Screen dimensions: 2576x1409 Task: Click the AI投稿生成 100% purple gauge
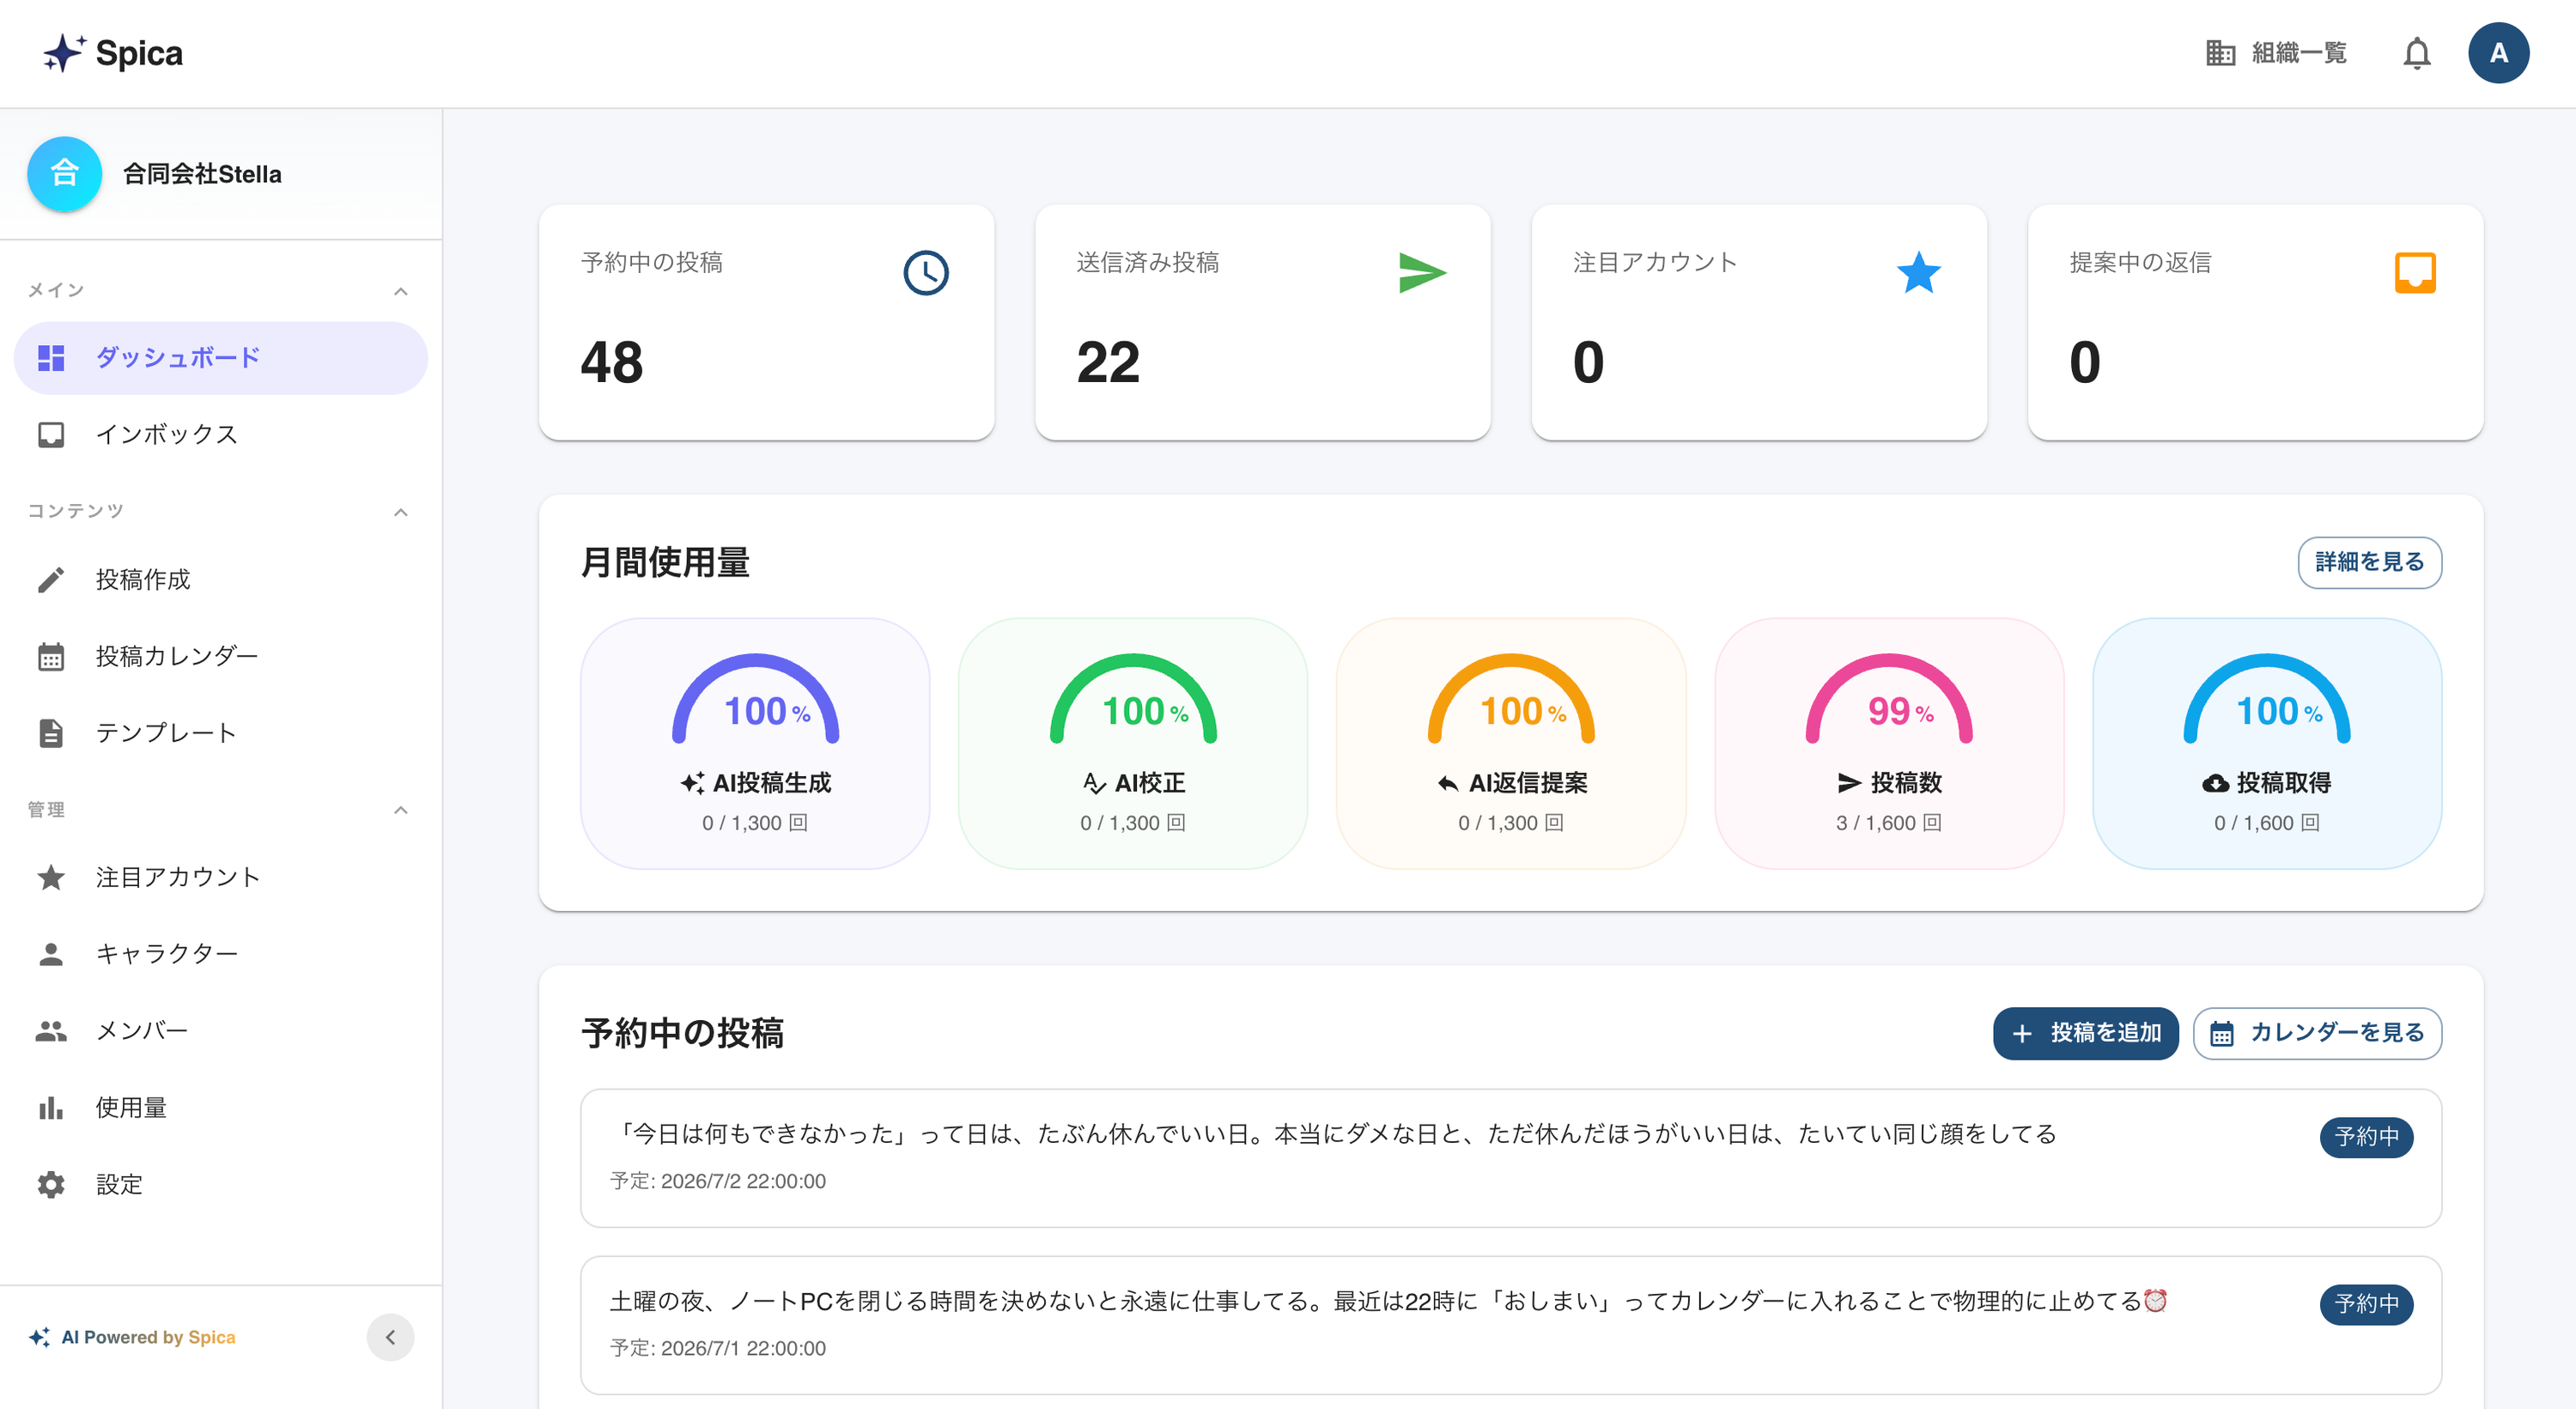[x=755, y=698]
